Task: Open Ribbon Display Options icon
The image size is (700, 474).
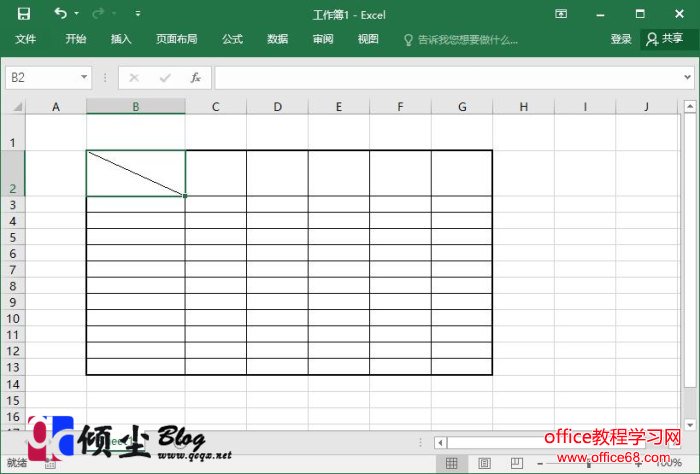Action: pyautogui.click(x=561, y=14)
